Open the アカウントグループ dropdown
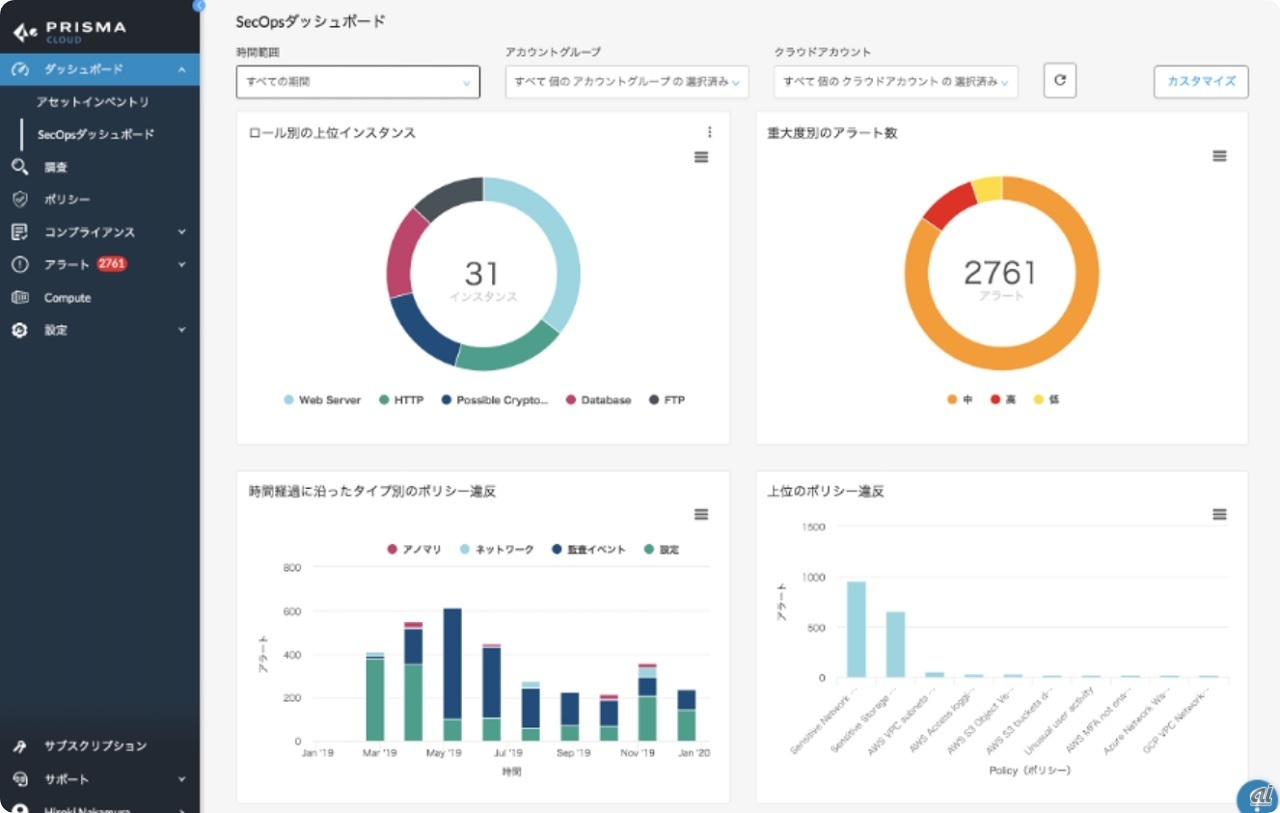The width and height of the screenshot is (1280, 813). point(627,82)
